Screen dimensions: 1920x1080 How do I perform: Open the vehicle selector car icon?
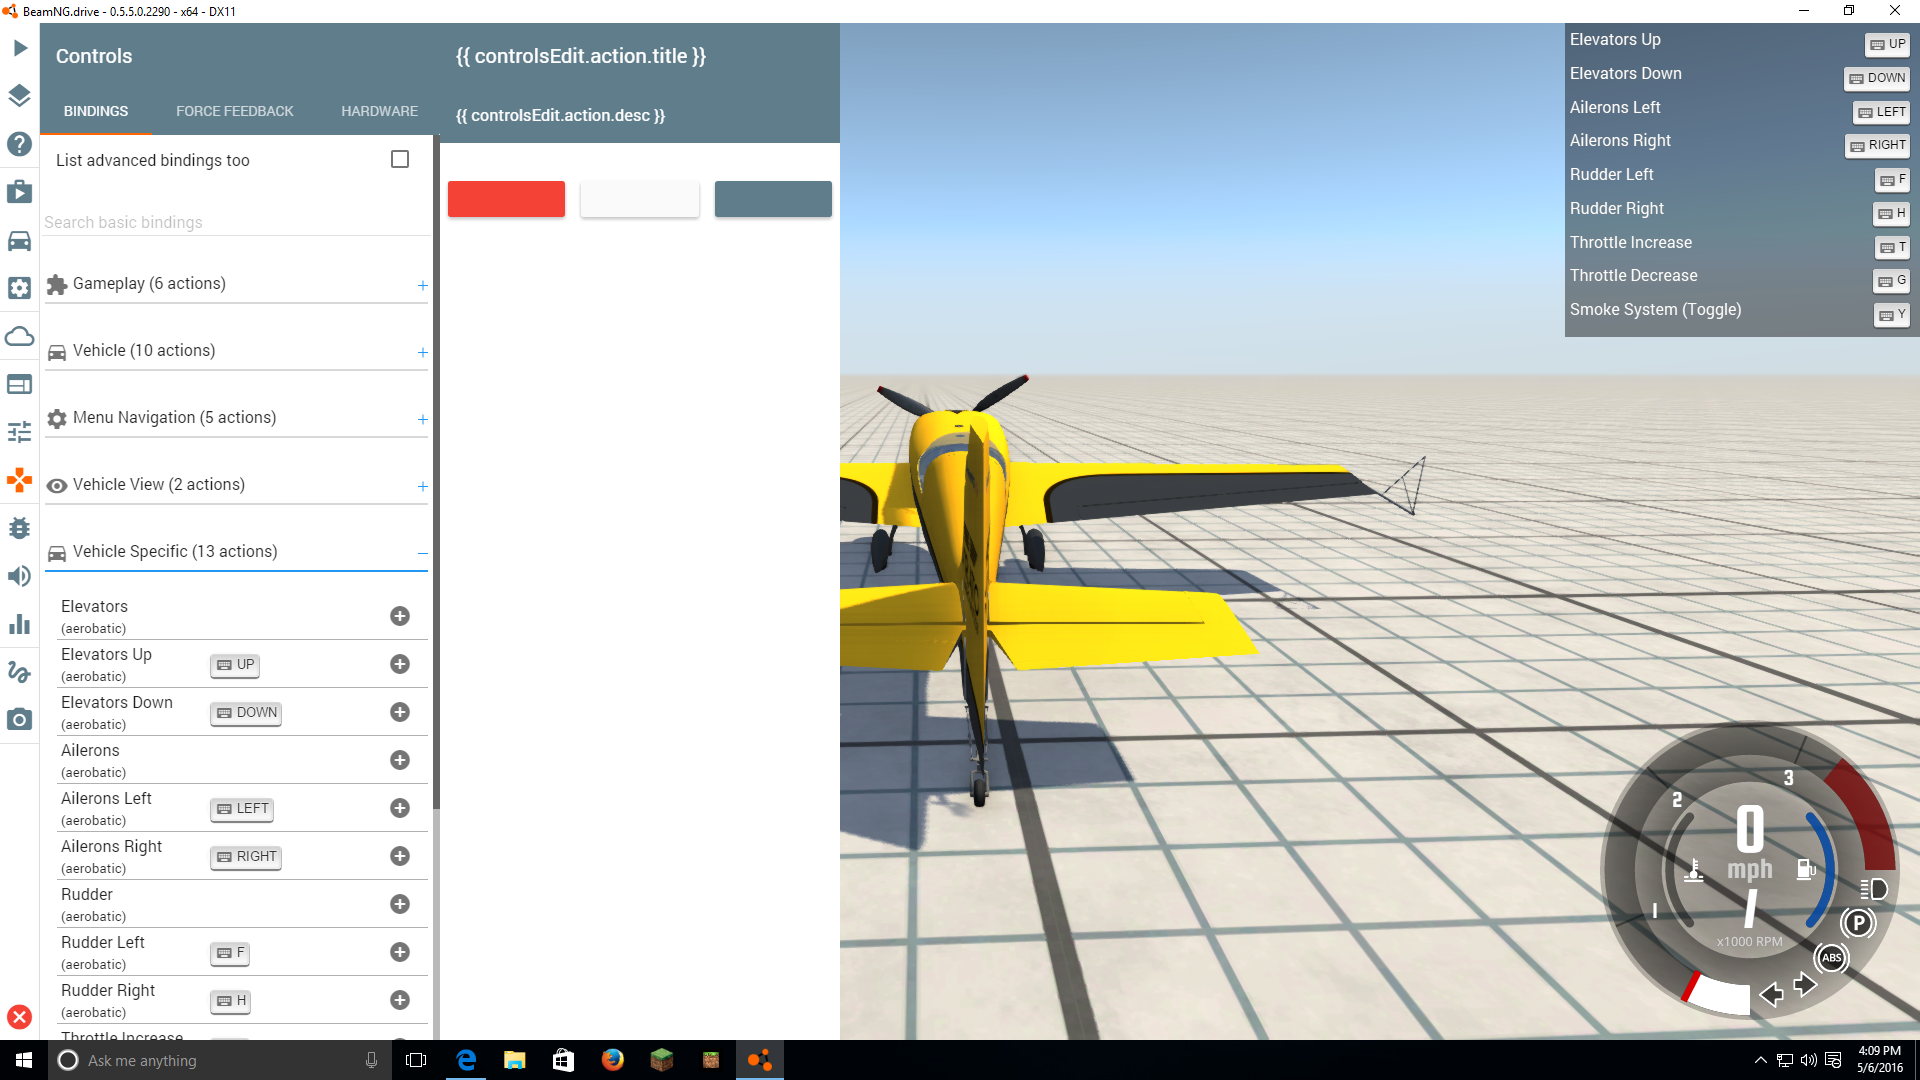pos(20,240)
